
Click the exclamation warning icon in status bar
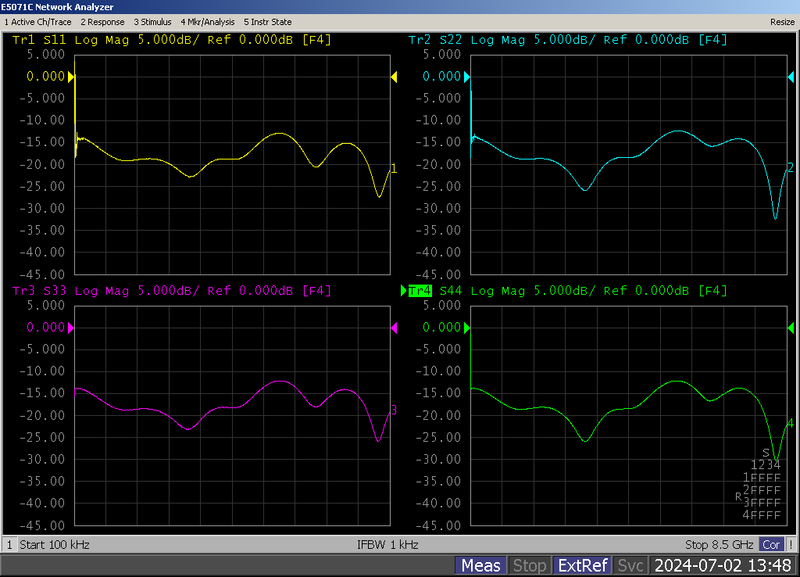[792, 545]
